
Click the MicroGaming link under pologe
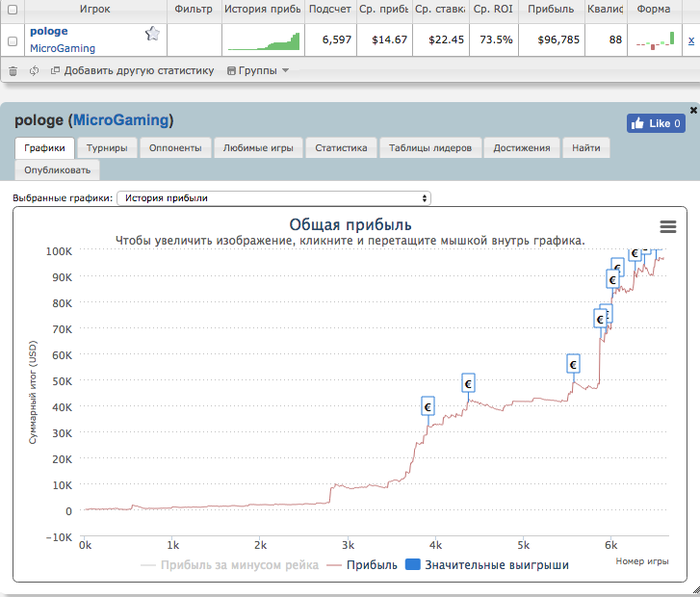pos(62,48)
